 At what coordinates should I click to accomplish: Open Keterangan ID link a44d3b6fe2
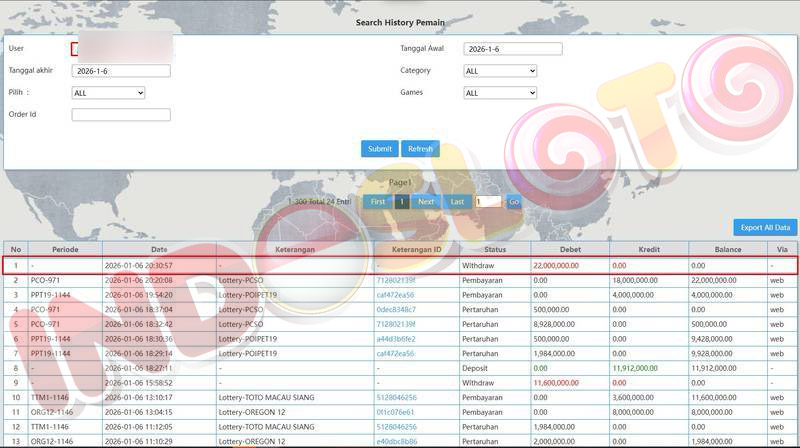(x=396, y=339)
